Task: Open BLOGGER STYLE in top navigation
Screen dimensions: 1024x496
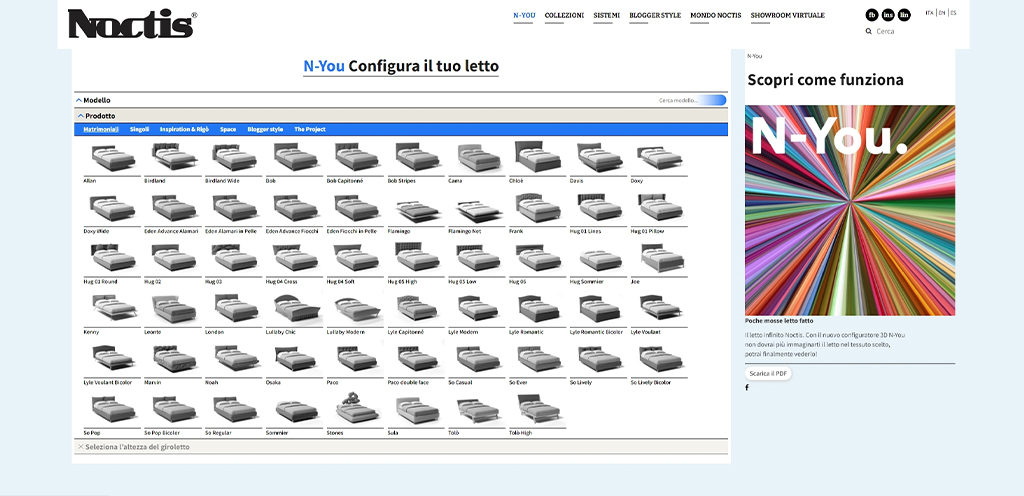Action: tap(655, 15)
